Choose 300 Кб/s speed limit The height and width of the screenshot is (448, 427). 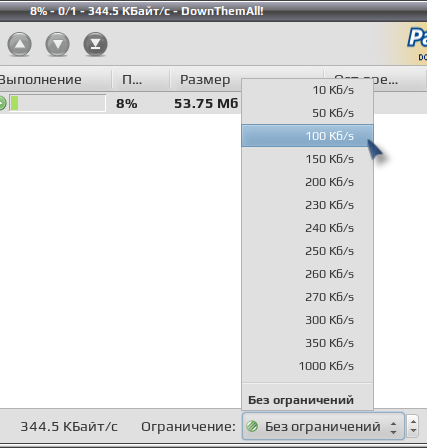pos(307,320)
